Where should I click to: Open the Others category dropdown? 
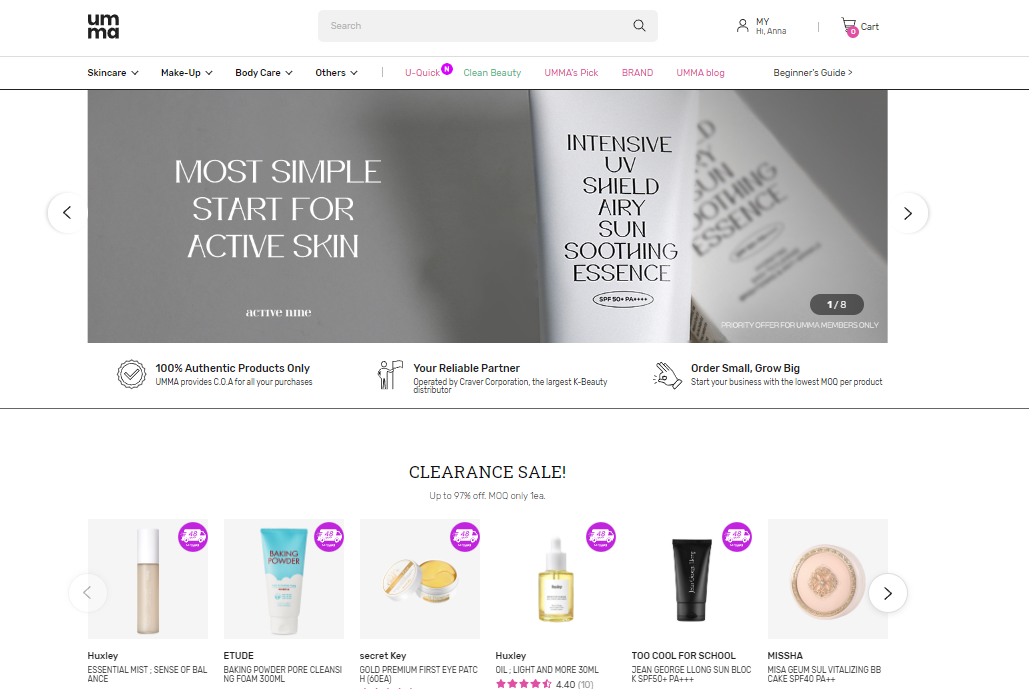tap(337, 73)
